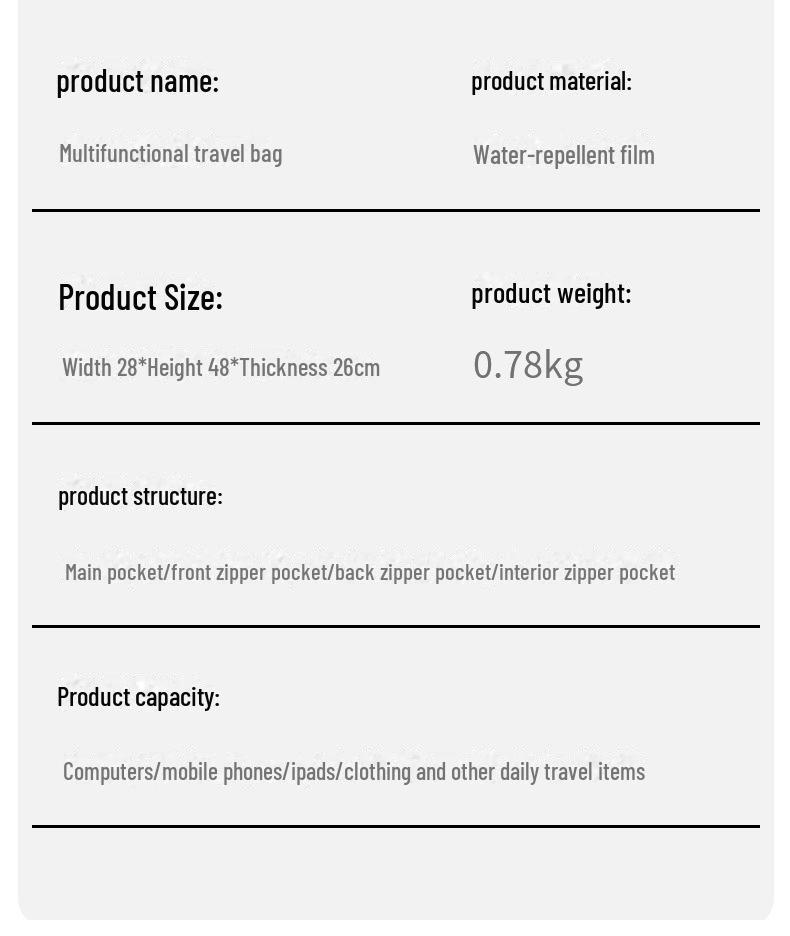Select the "0.78kg" weight value
This screenshot has width=790, height=936.
coord(527,365)
